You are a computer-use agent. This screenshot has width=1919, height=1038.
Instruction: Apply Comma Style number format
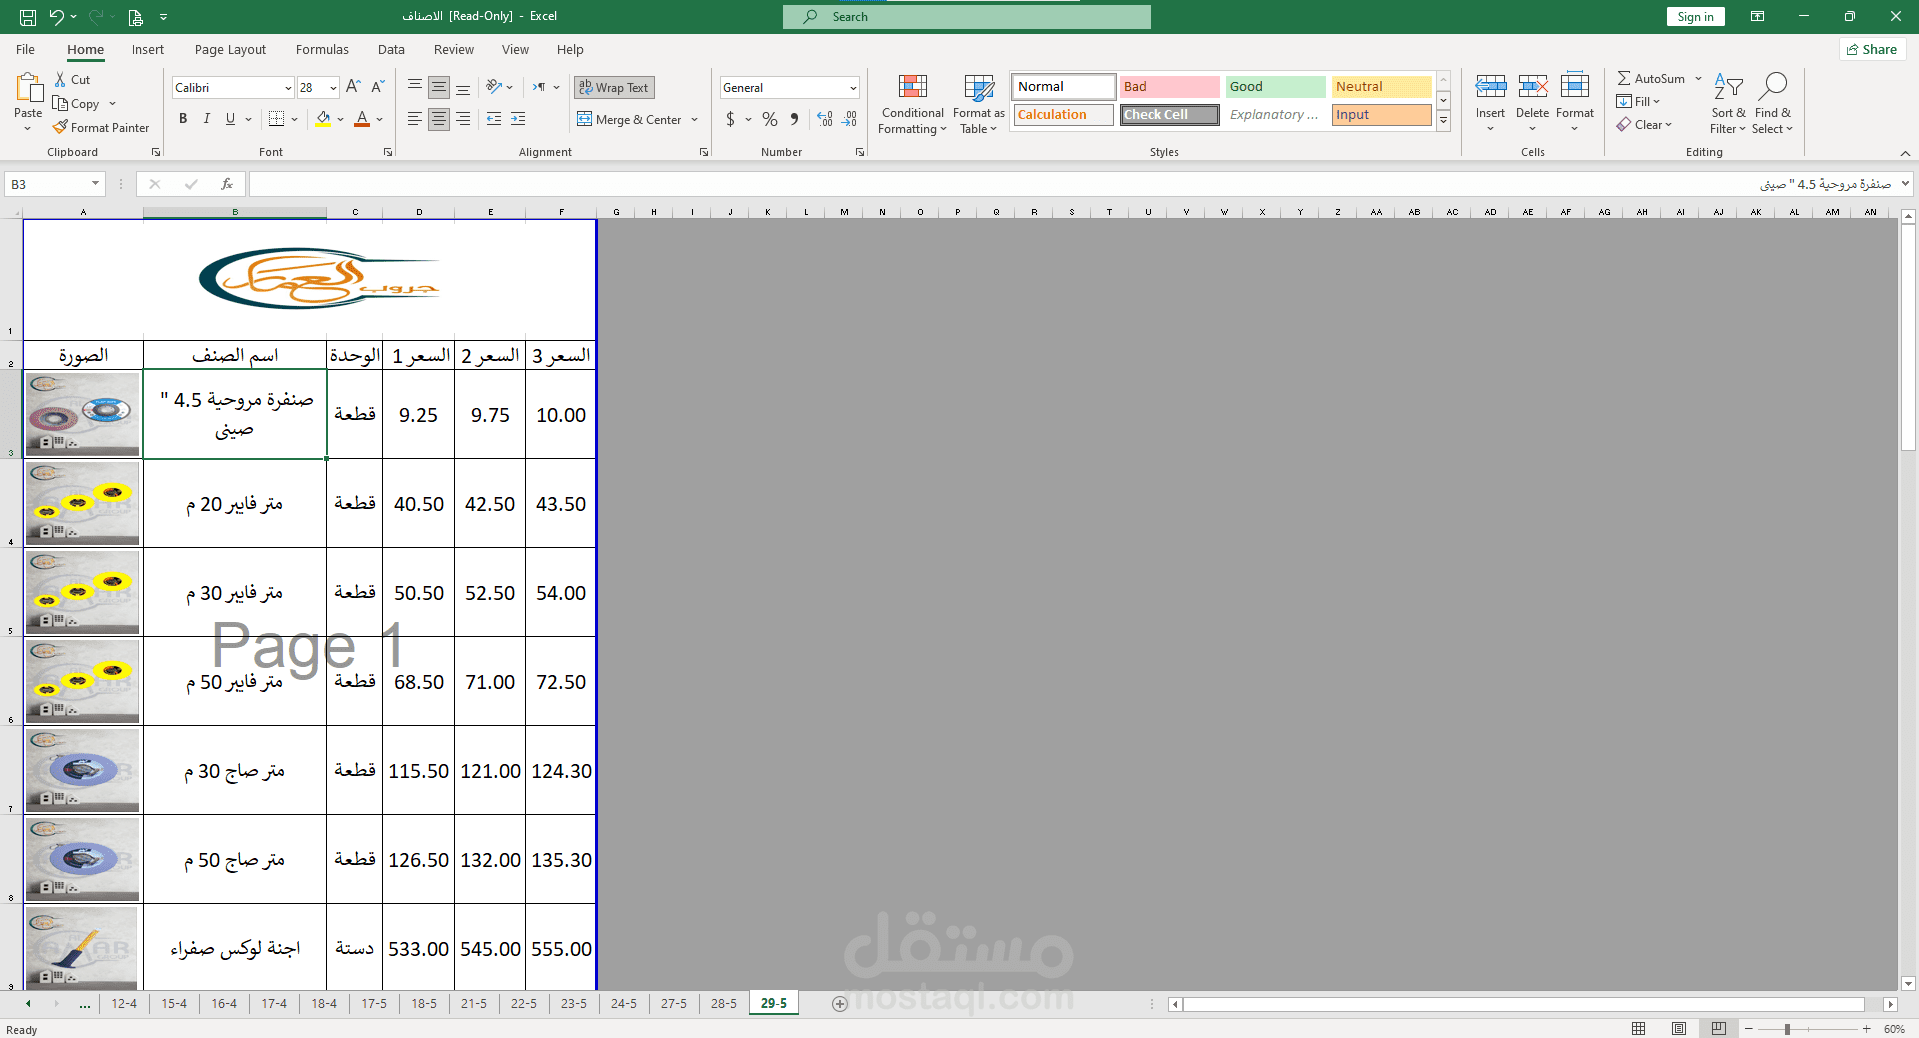pyautogui.click(x=794, y=119)
